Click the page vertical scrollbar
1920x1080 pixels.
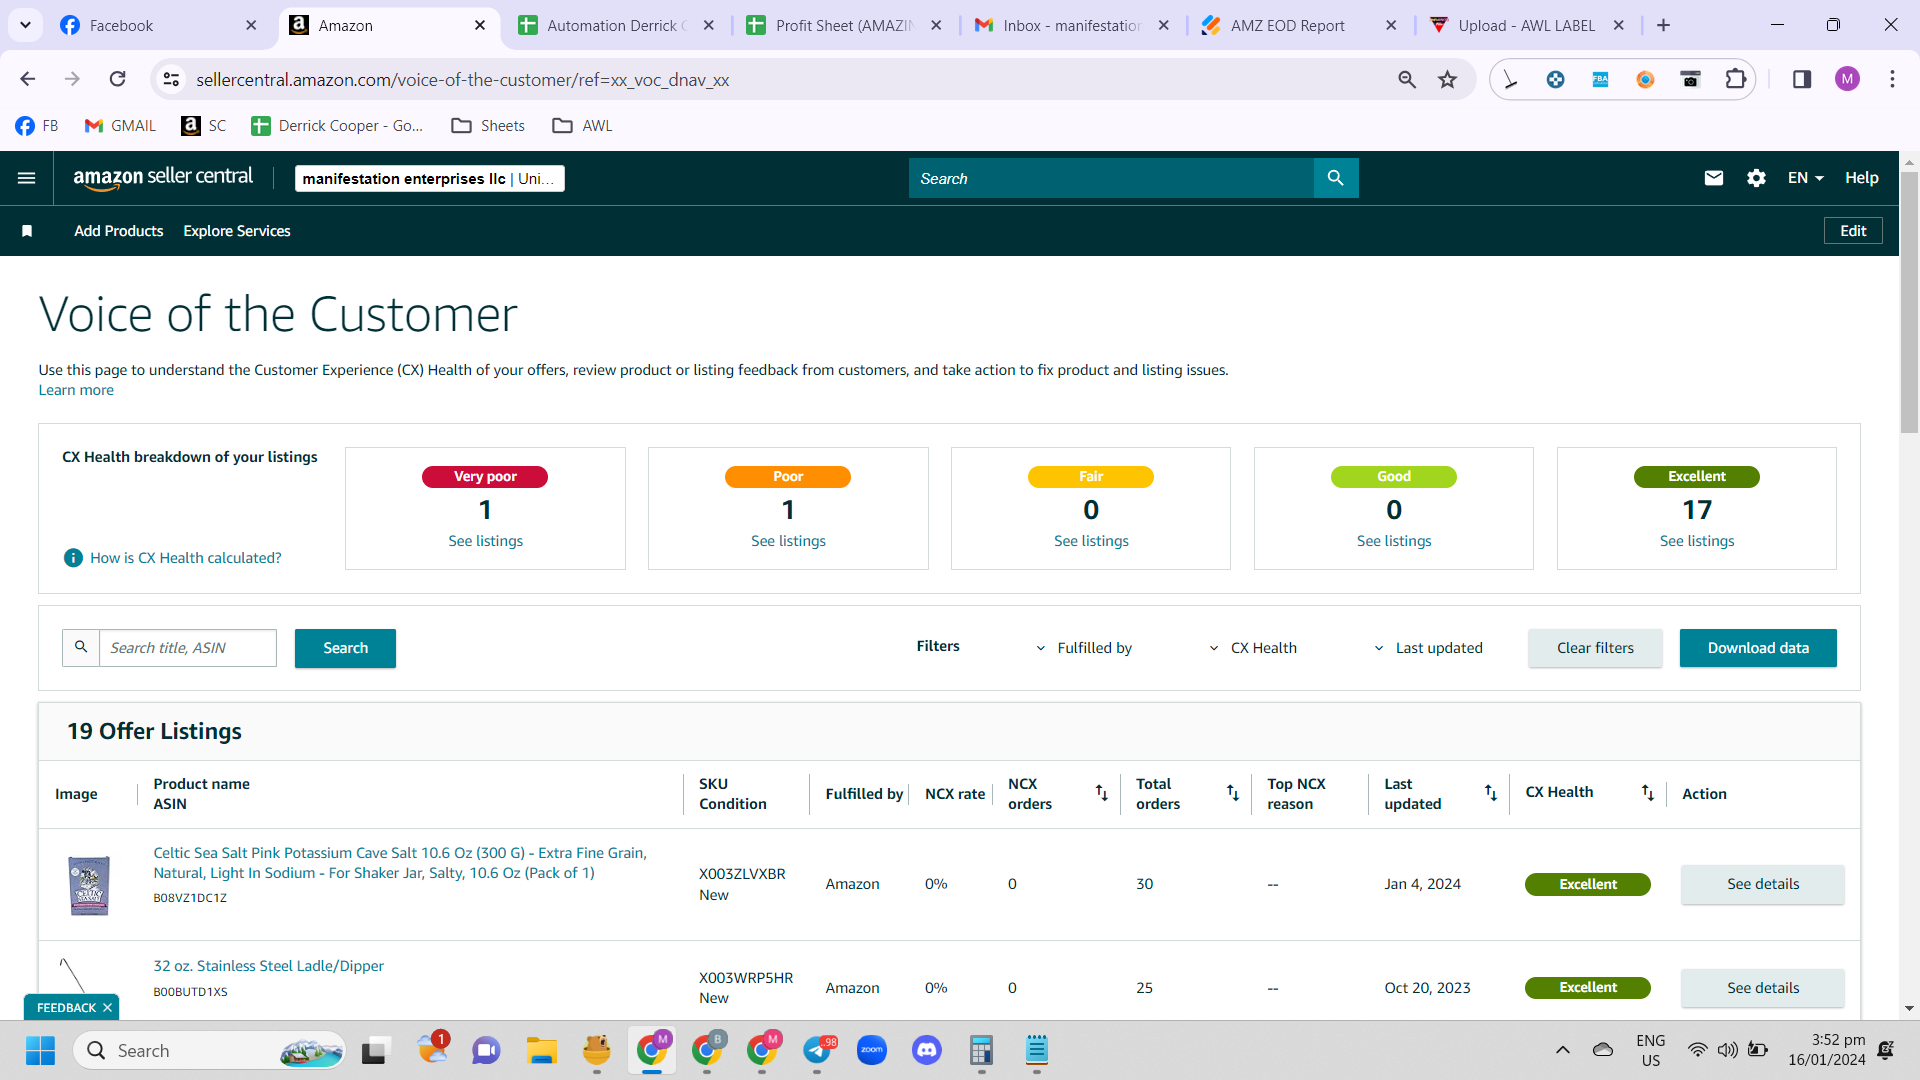pos(1909,302)
